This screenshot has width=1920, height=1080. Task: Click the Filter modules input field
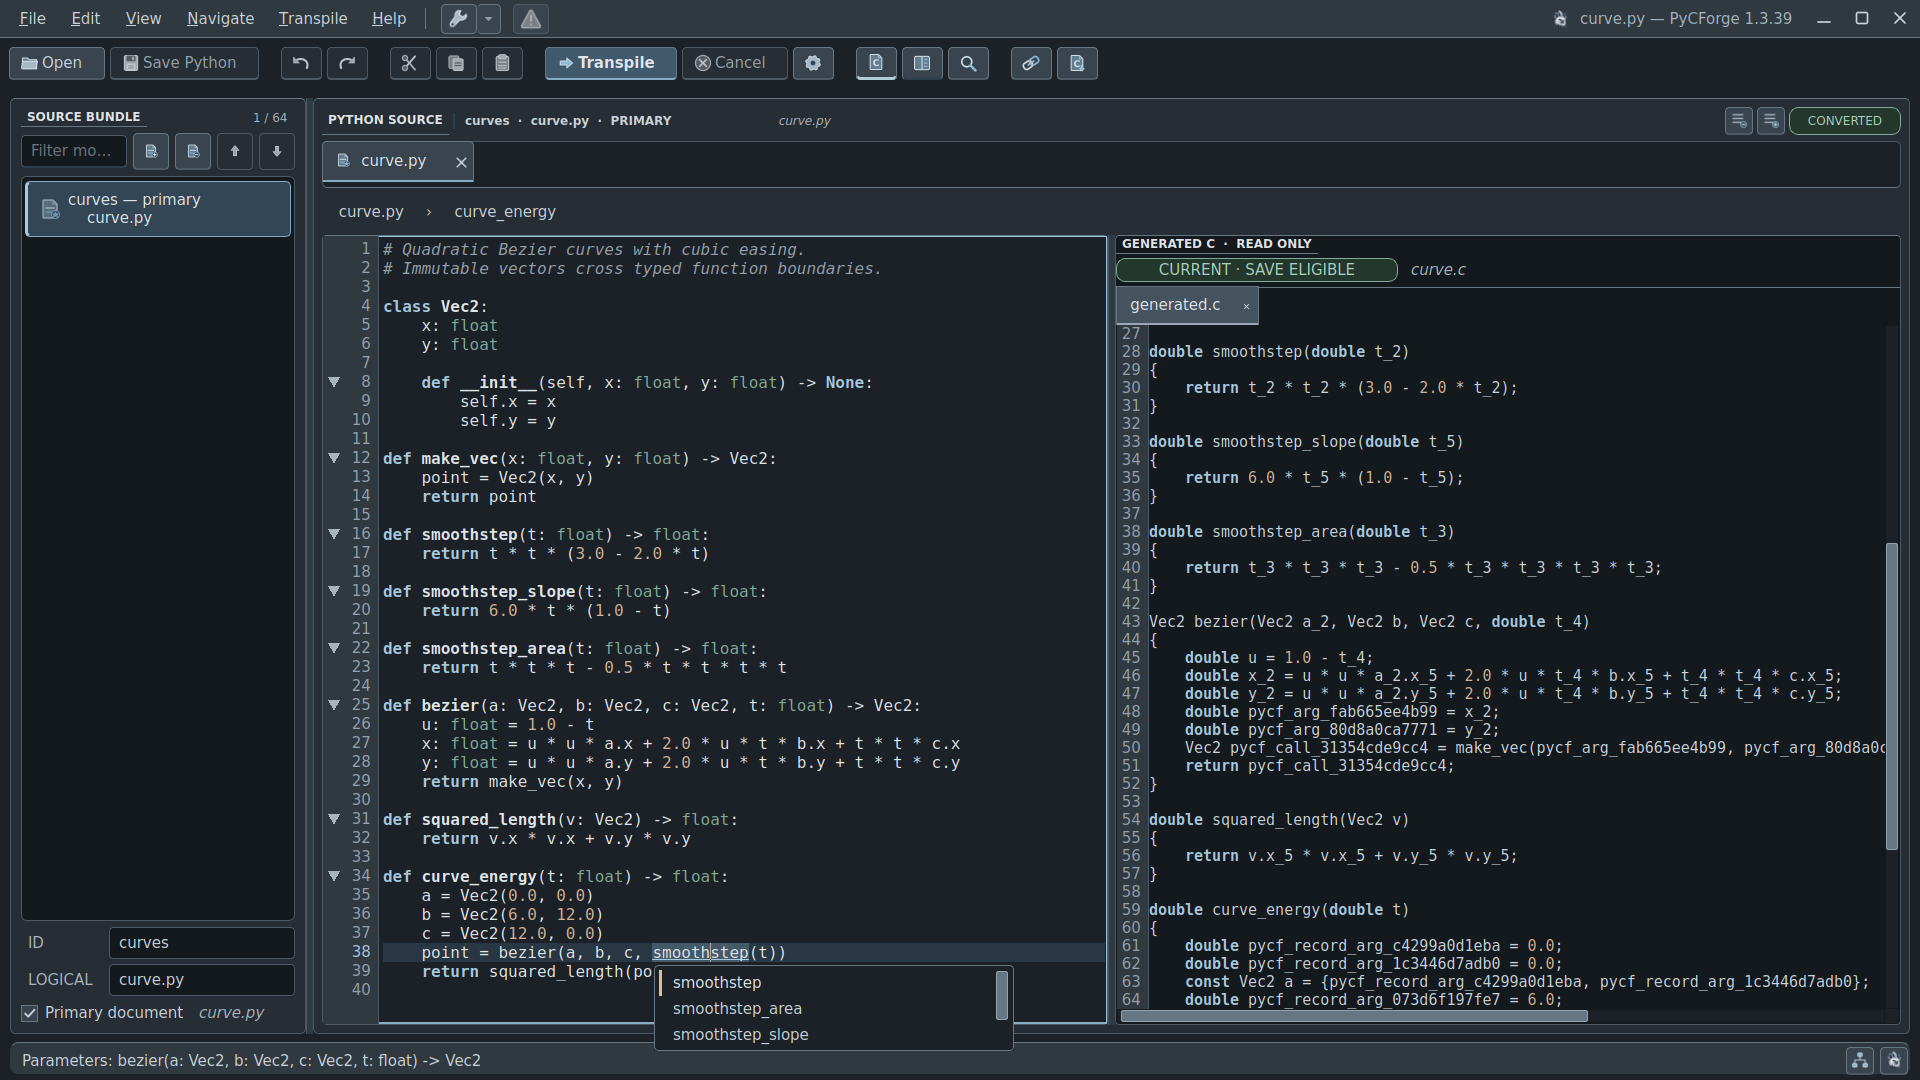(74, 151)
